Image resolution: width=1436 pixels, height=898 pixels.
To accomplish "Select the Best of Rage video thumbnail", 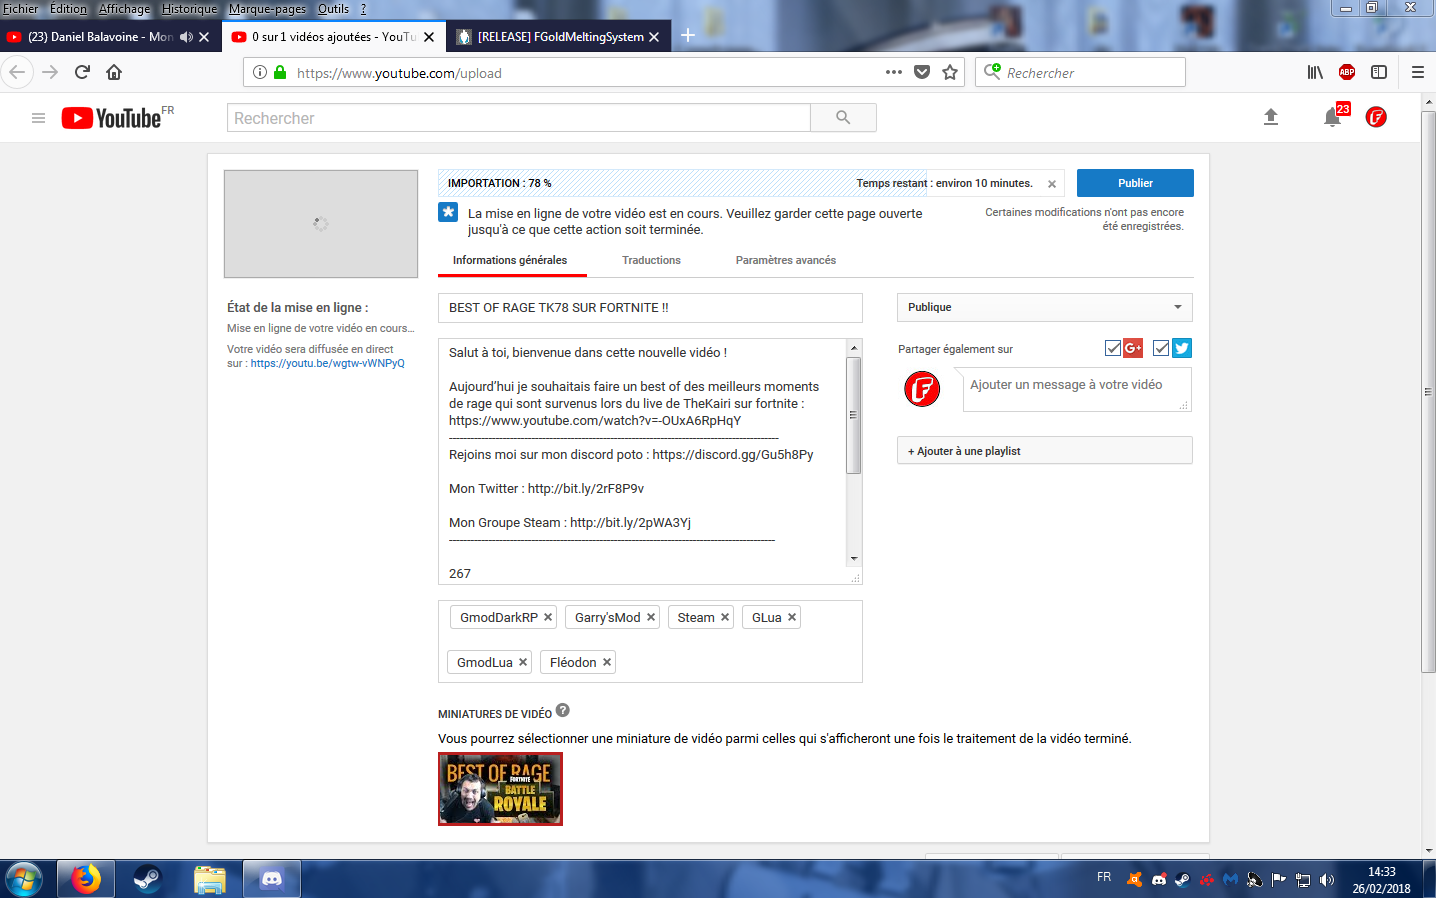I will point(500,789).
